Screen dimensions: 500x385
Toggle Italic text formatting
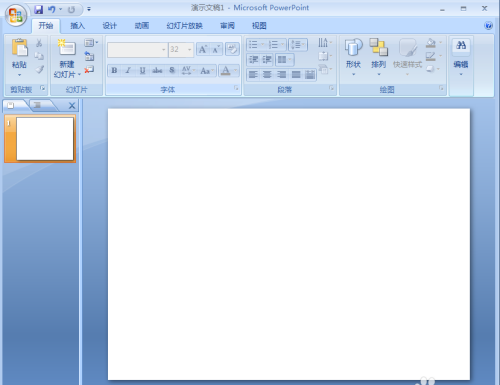tap(128, 70)
